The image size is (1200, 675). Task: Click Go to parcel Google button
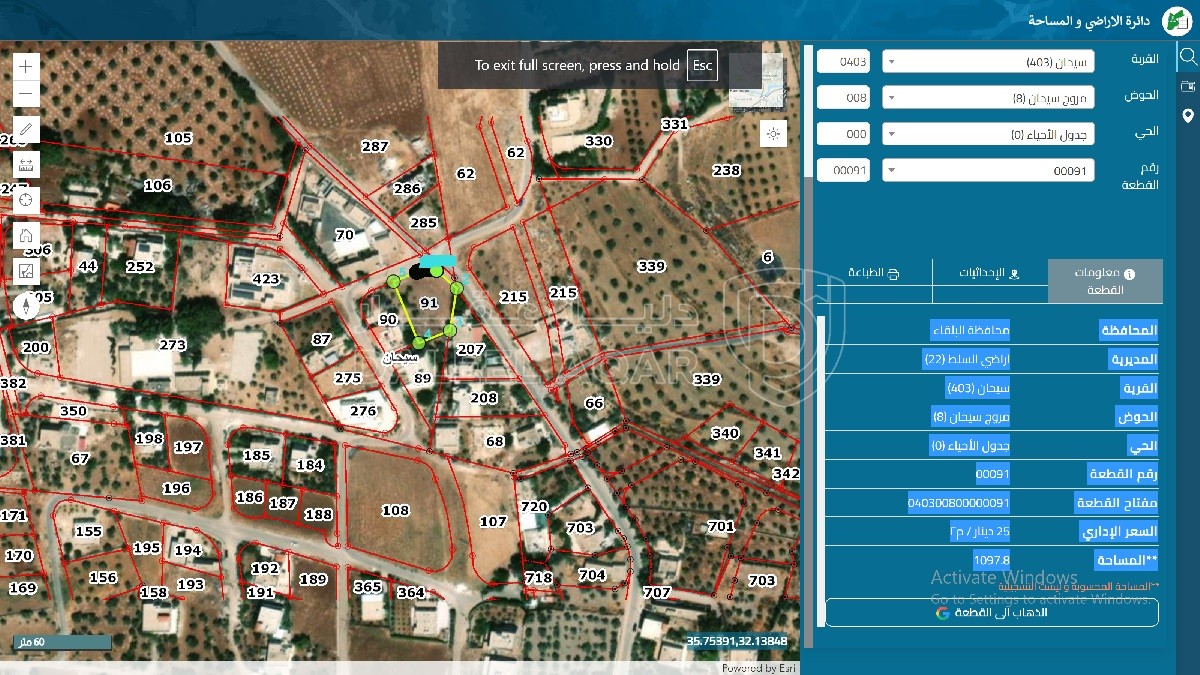(991, 612)
